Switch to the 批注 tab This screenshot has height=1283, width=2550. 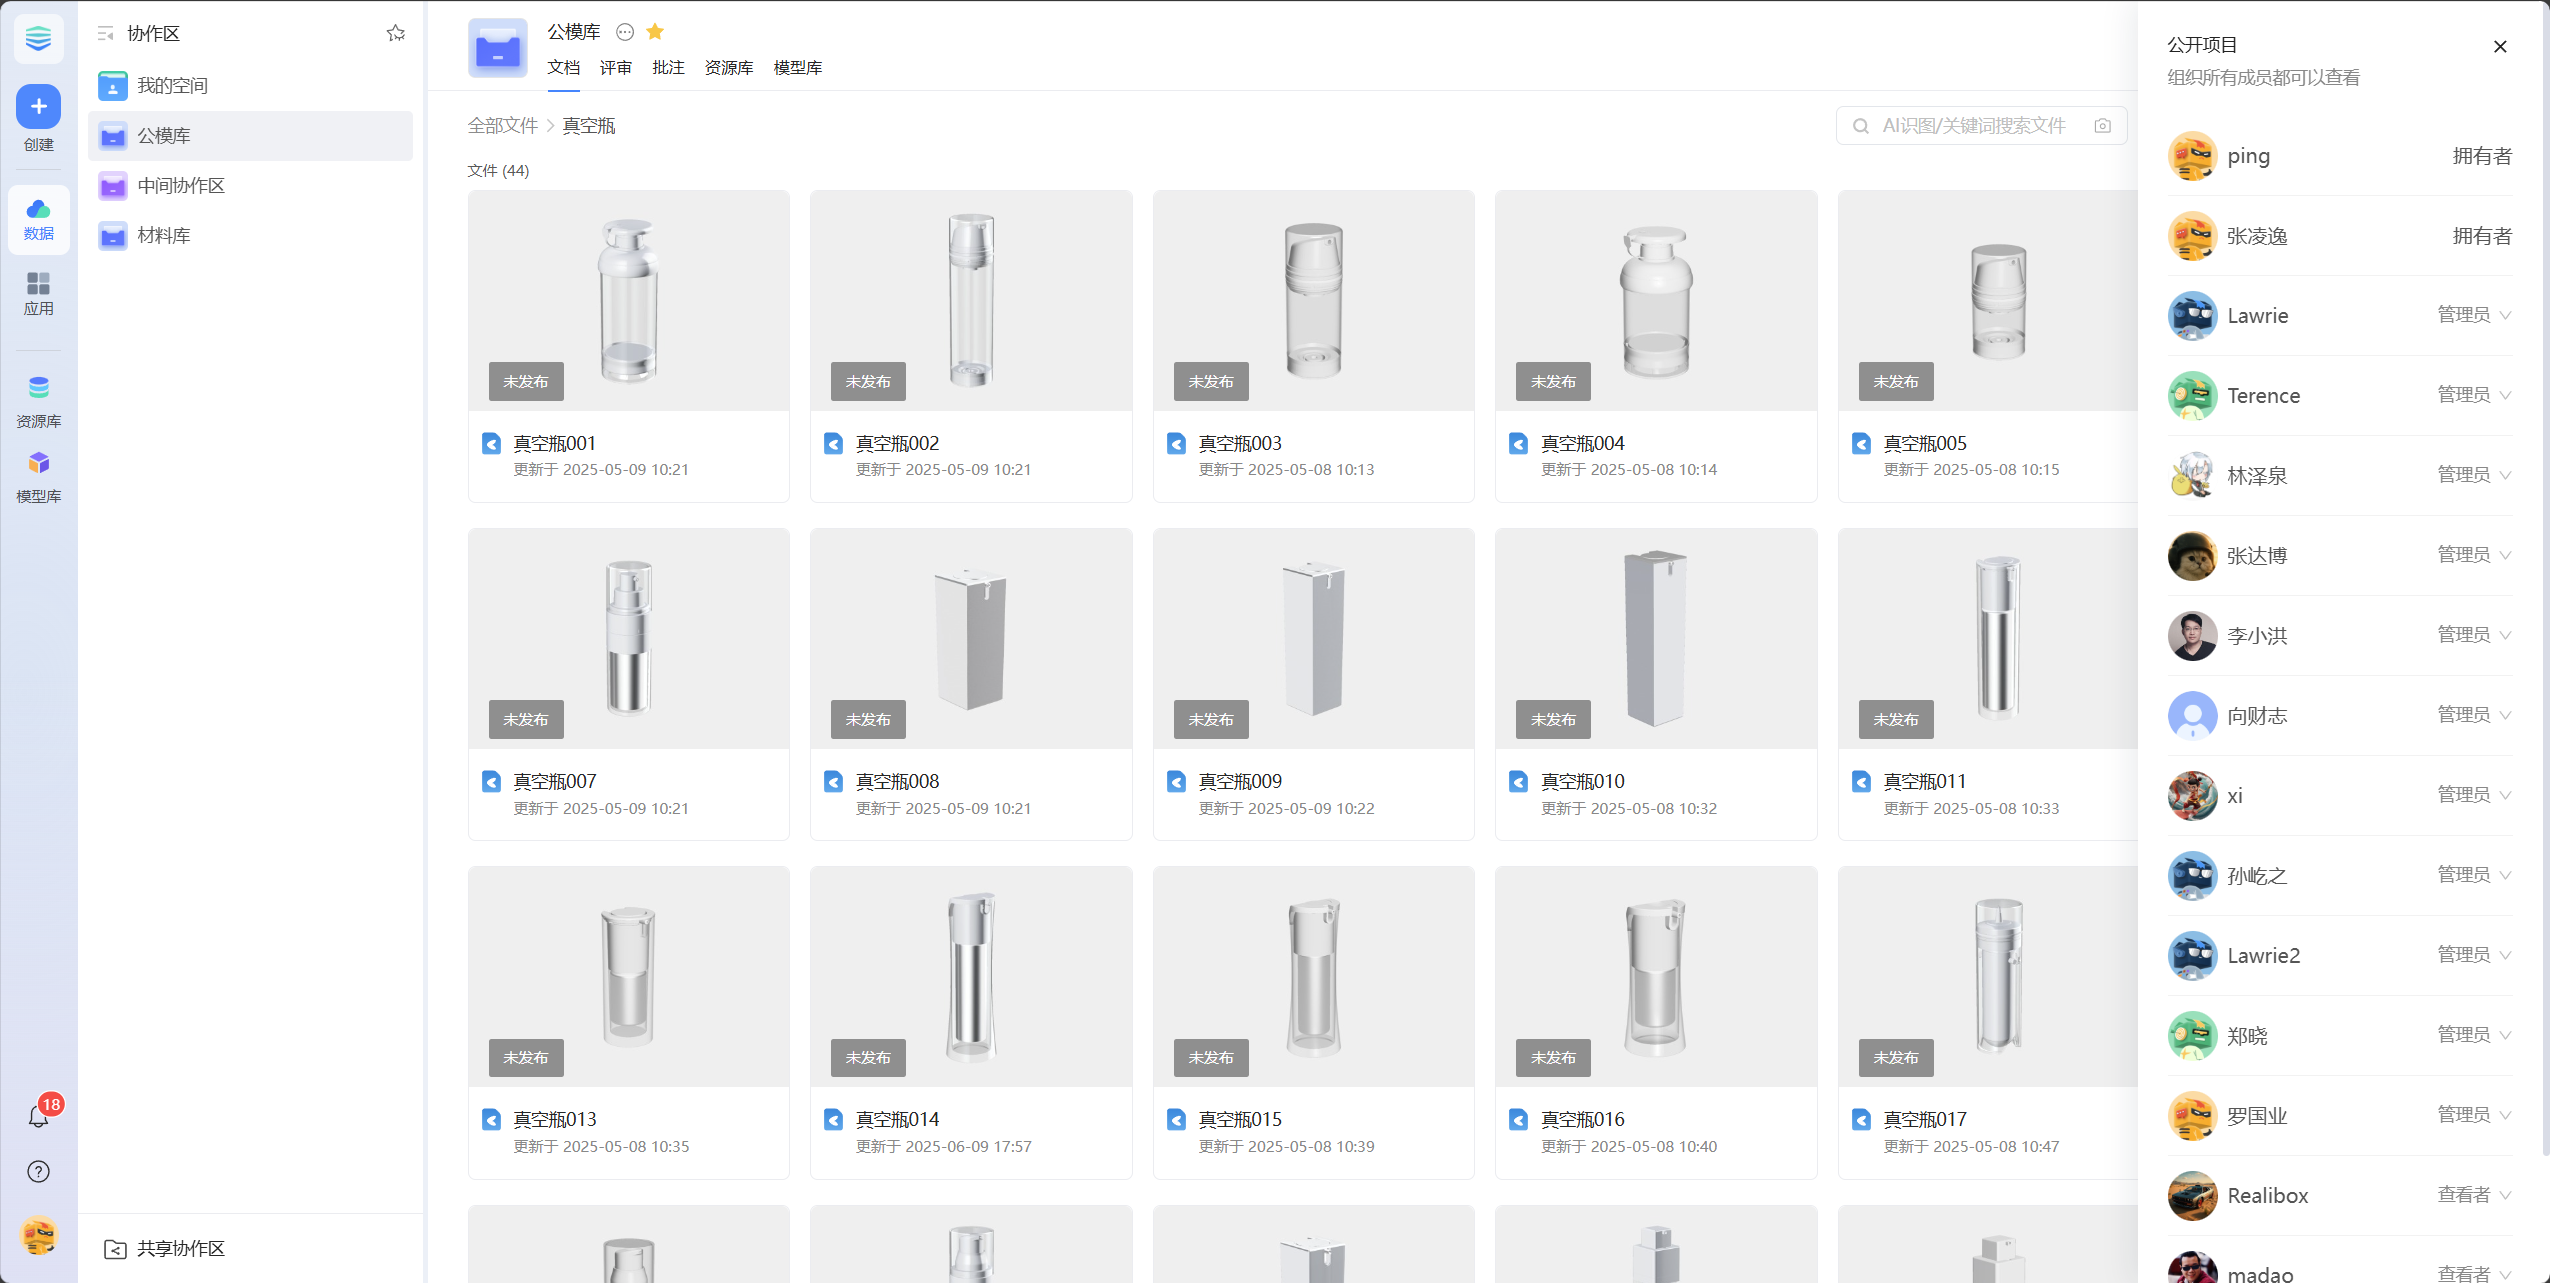tap(668, 68)
